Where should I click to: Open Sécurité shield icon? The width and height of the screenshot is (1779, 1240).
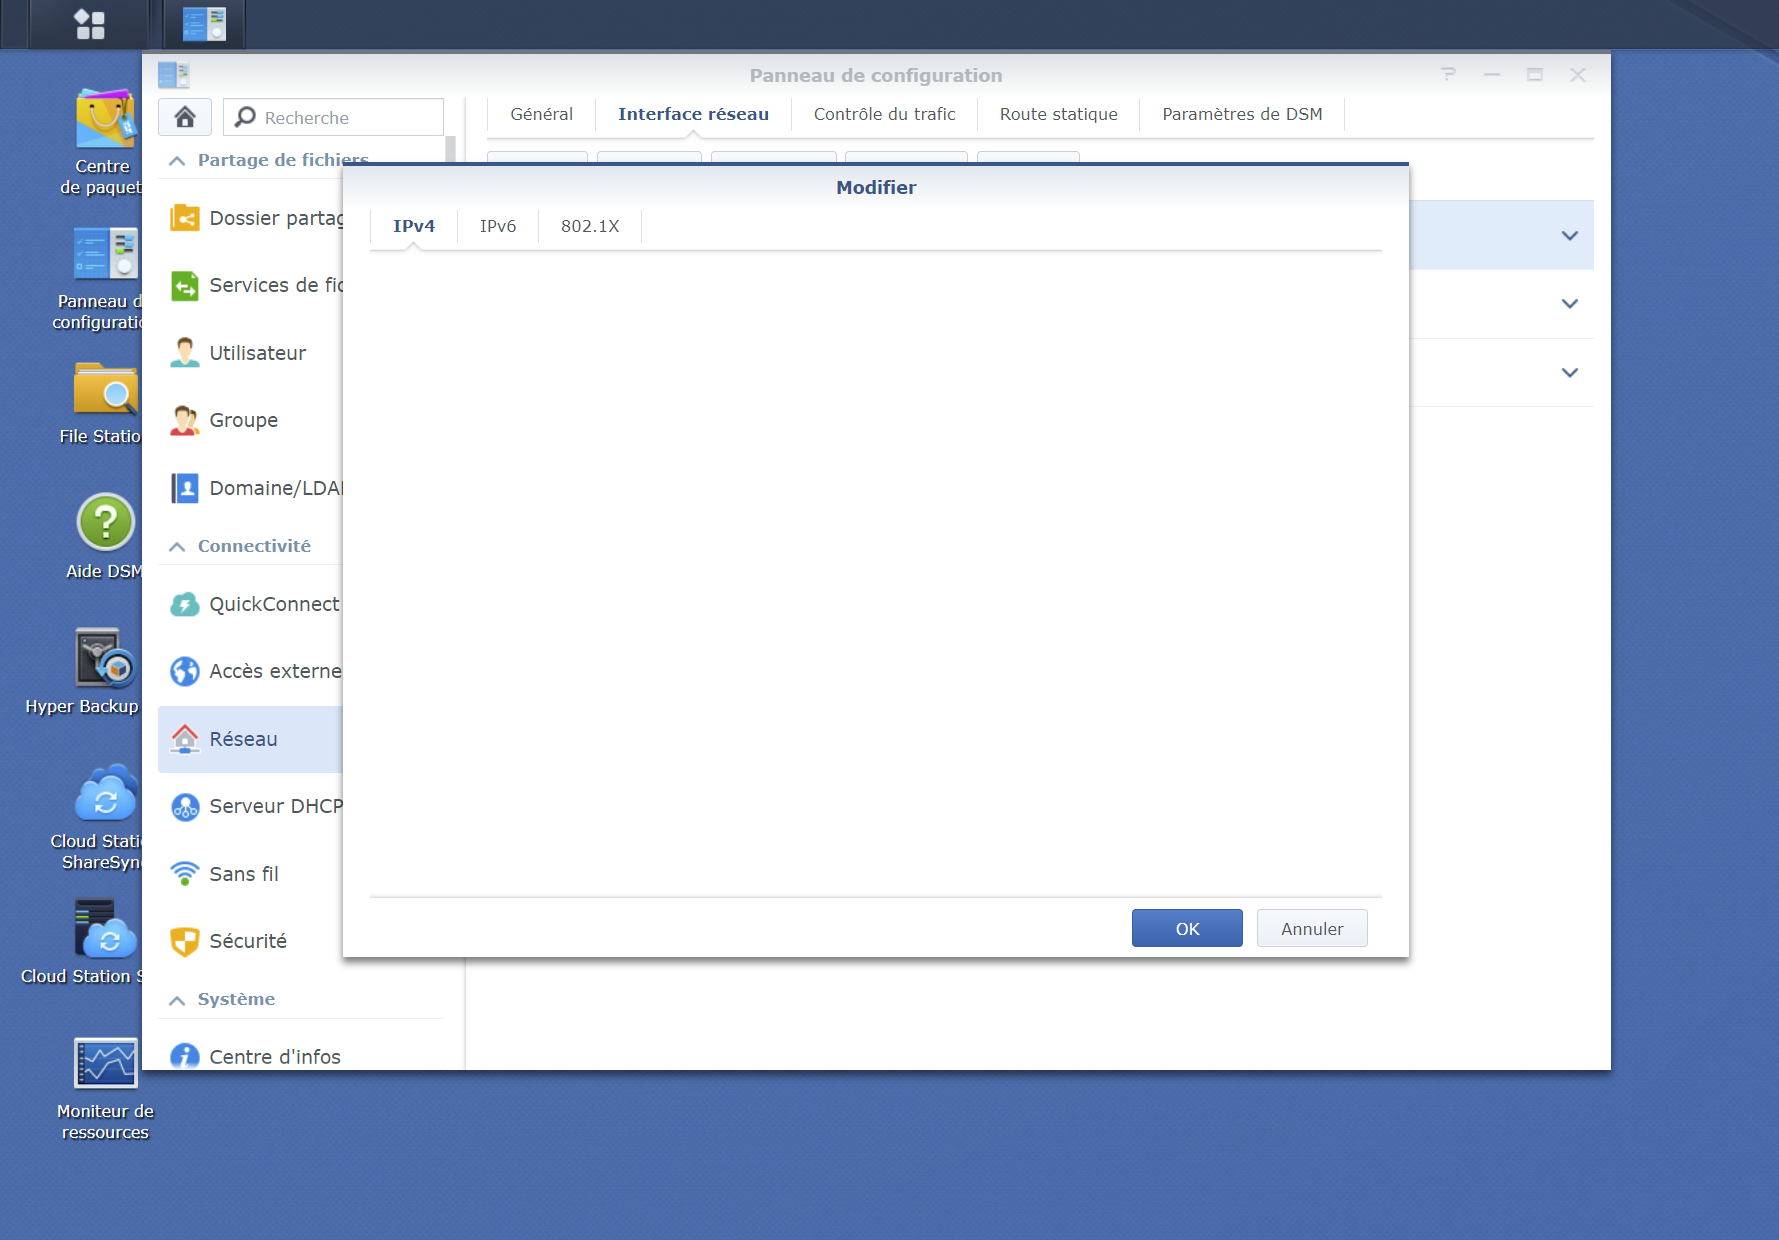(185, 941)
